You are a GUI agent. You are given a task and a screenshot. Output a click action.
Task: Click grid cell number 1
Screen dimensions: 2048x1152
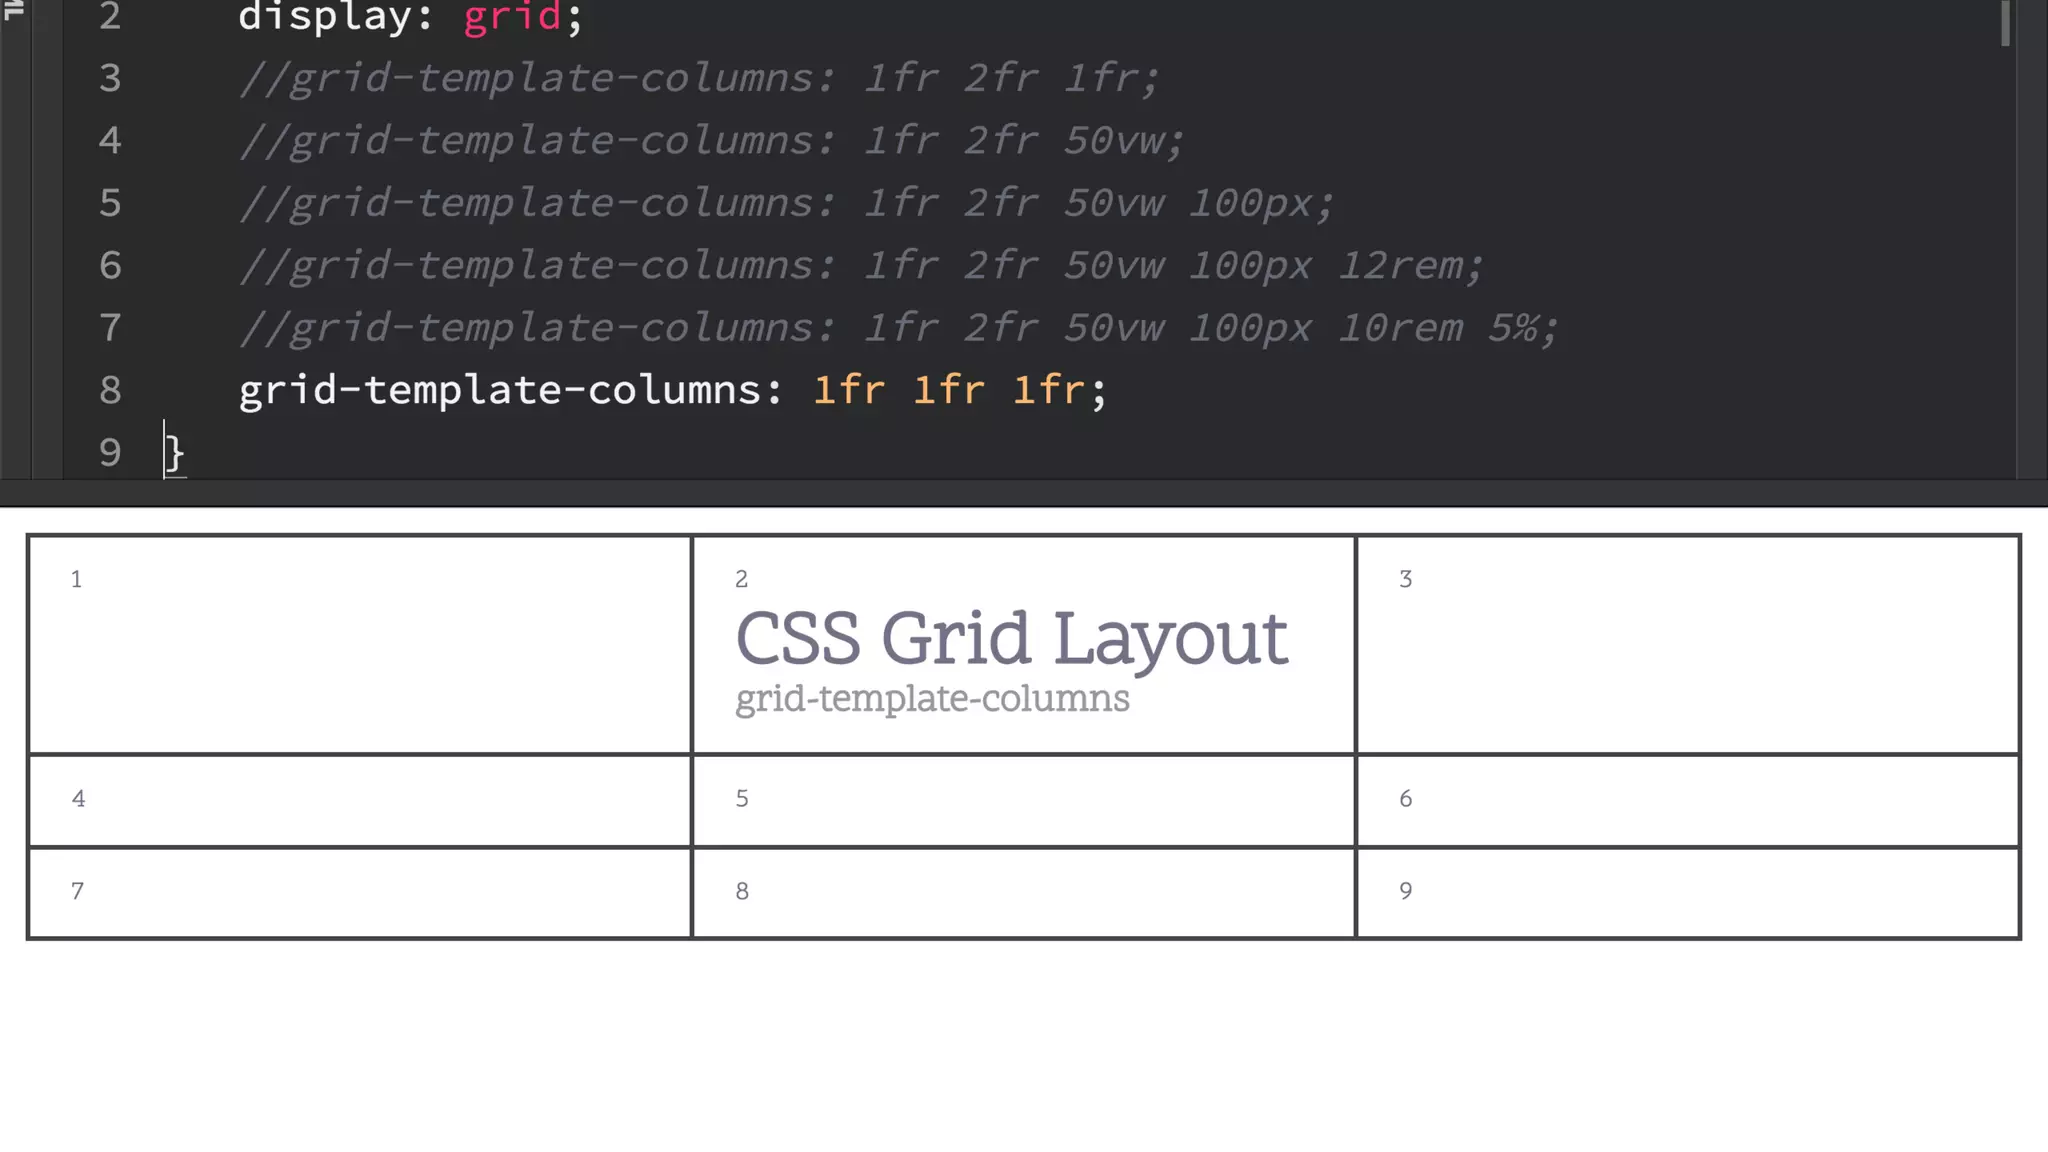360,645
